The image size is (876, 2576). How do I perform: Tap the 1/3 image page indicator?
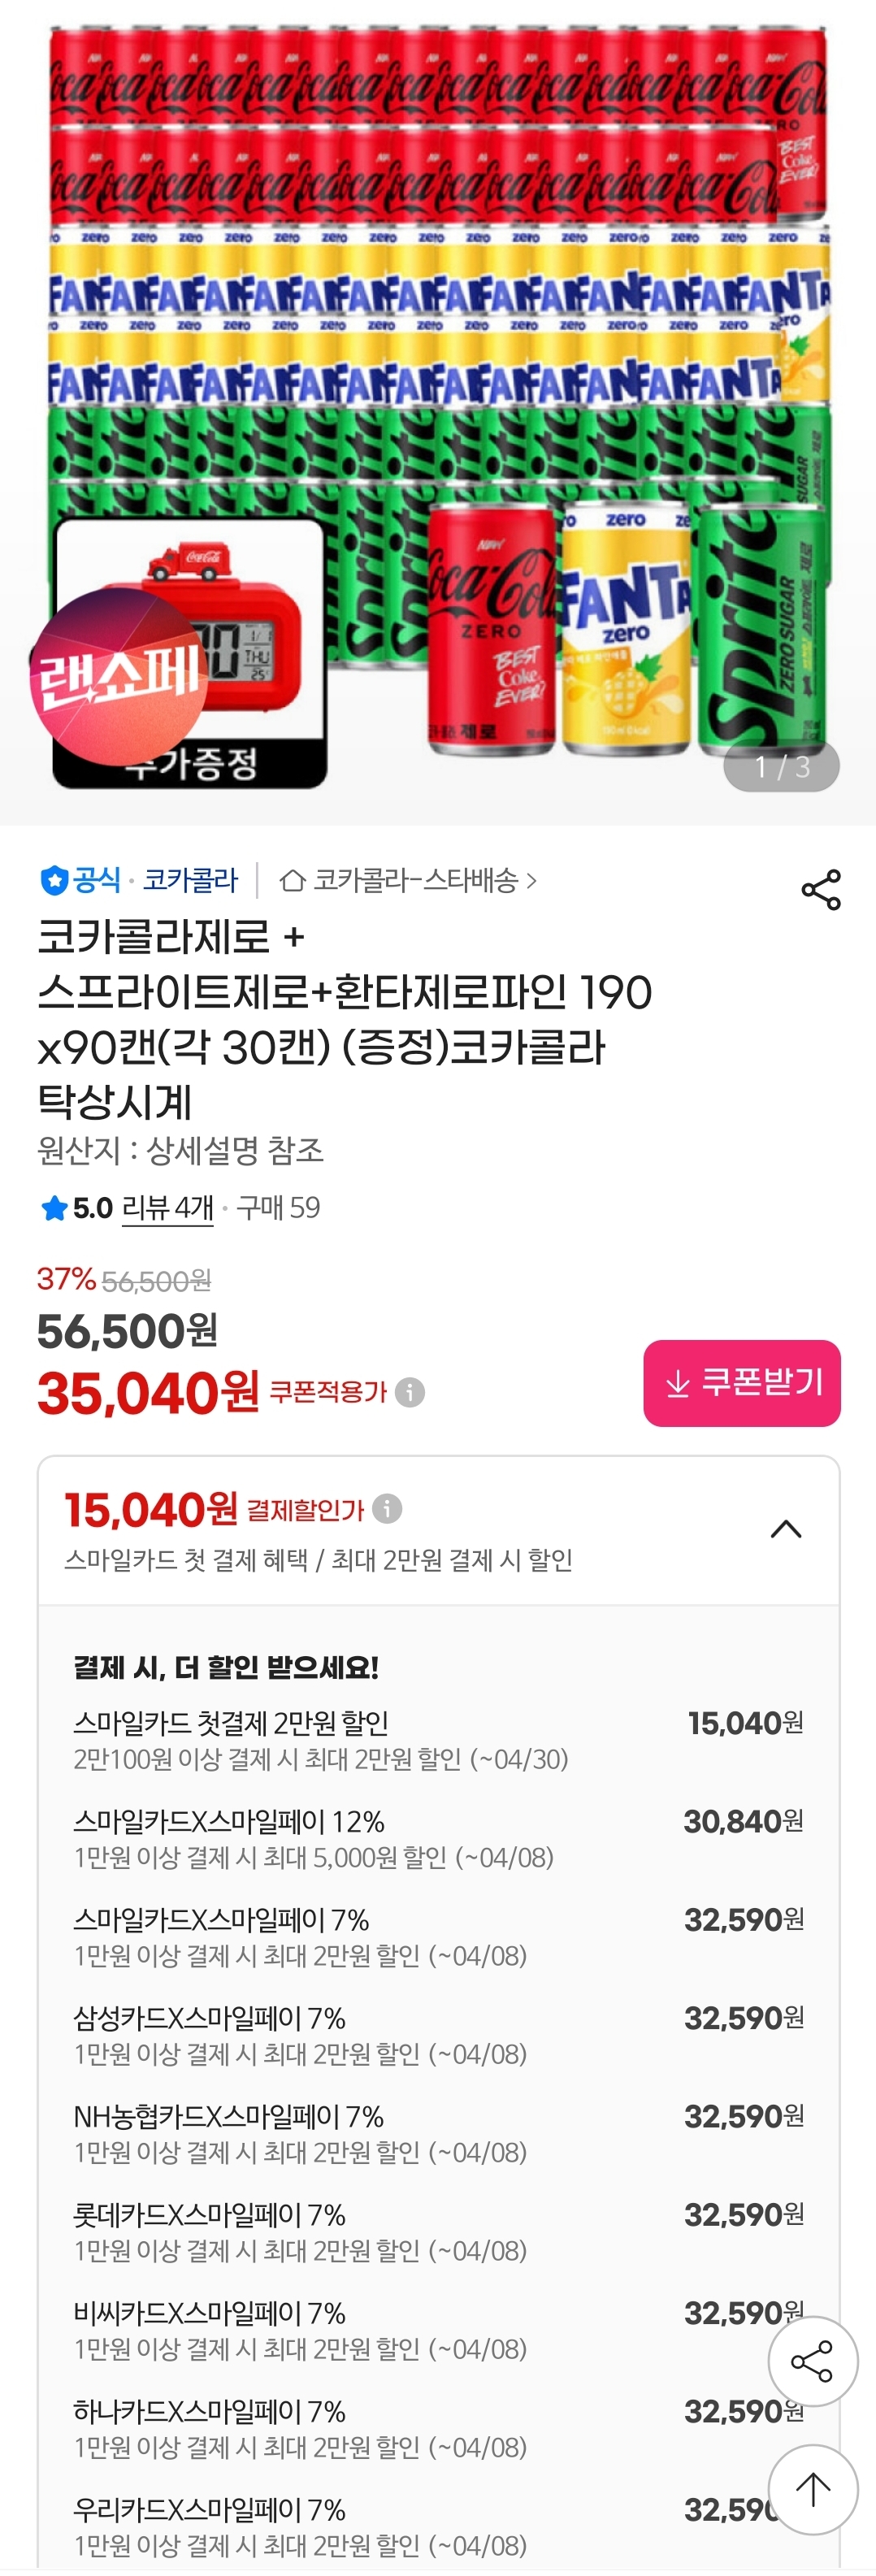(x=781, y=767)
